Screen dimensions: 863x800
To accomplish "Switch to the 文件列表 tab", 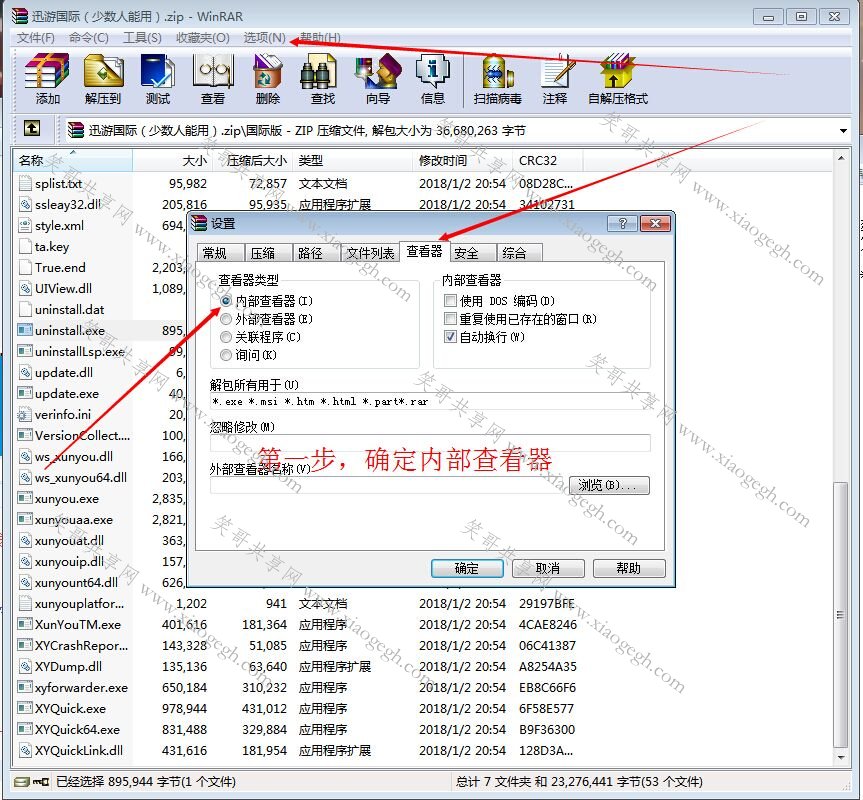I will (370, 253).
